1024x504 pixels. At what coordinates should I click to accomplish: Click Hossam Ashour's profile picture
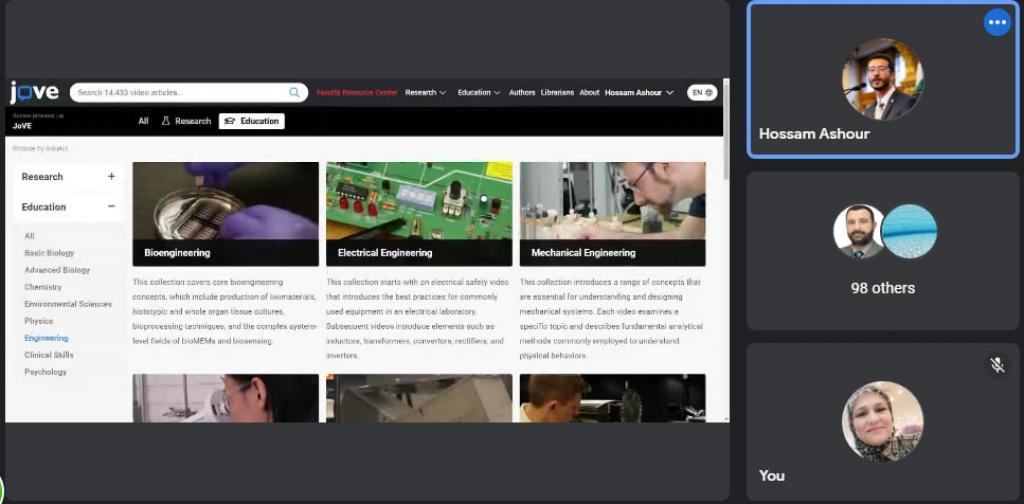[882, 80]
